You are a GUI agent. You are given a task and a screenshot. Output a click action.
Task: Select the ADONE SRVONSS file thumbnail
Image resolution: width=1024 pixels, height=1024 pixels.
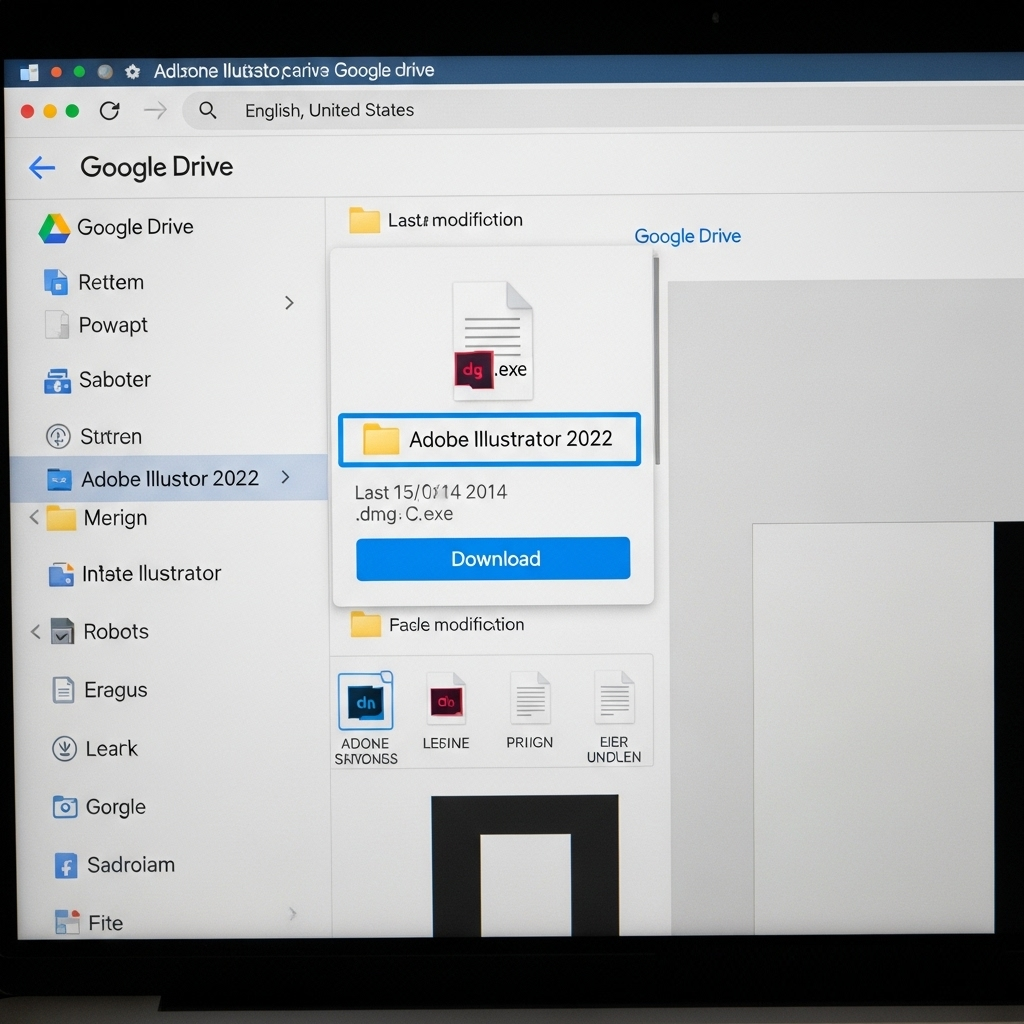[x=366, y=717]
